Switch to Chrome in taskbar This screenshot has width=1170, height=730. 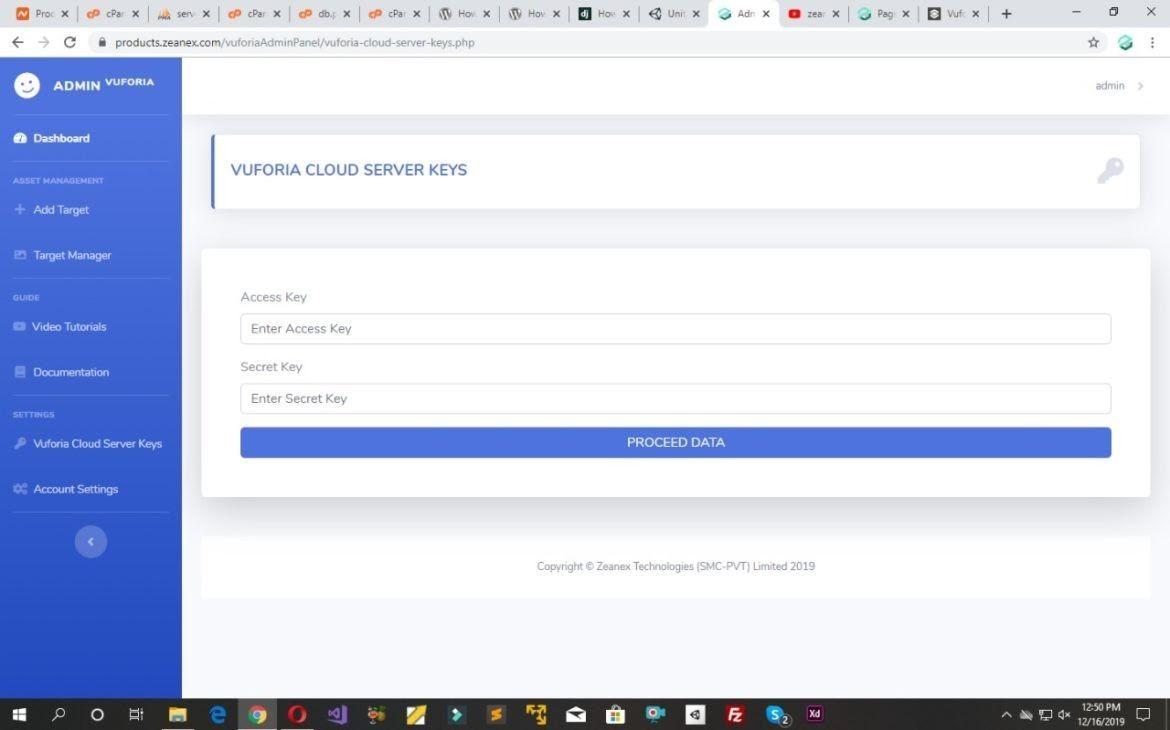click(257, 714)
